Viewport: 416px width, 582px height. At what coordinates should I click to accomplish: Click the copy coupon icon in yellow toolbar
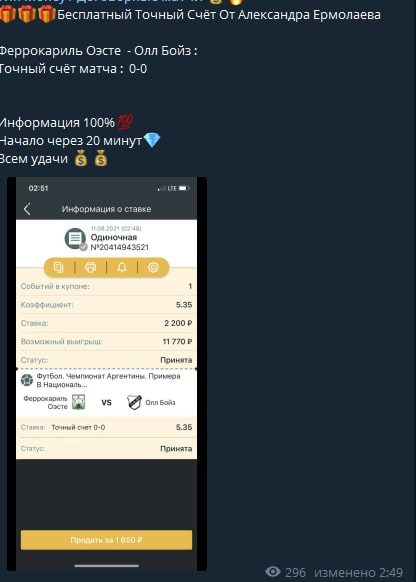tap(59, 267)
